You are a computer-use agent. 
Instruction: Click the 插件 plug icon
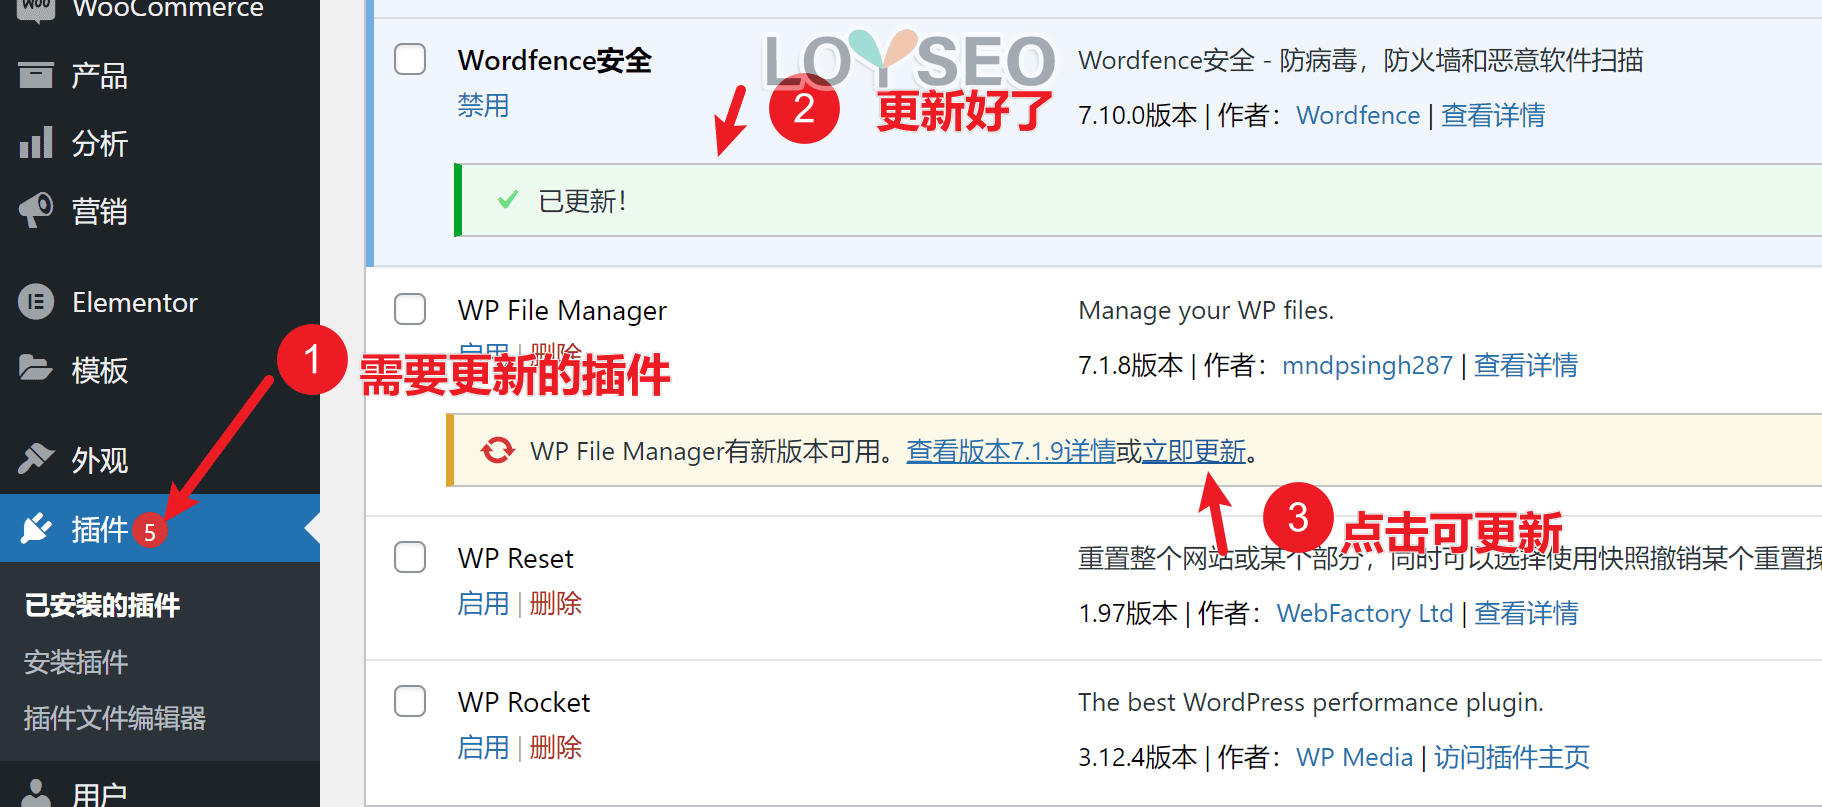36,528
